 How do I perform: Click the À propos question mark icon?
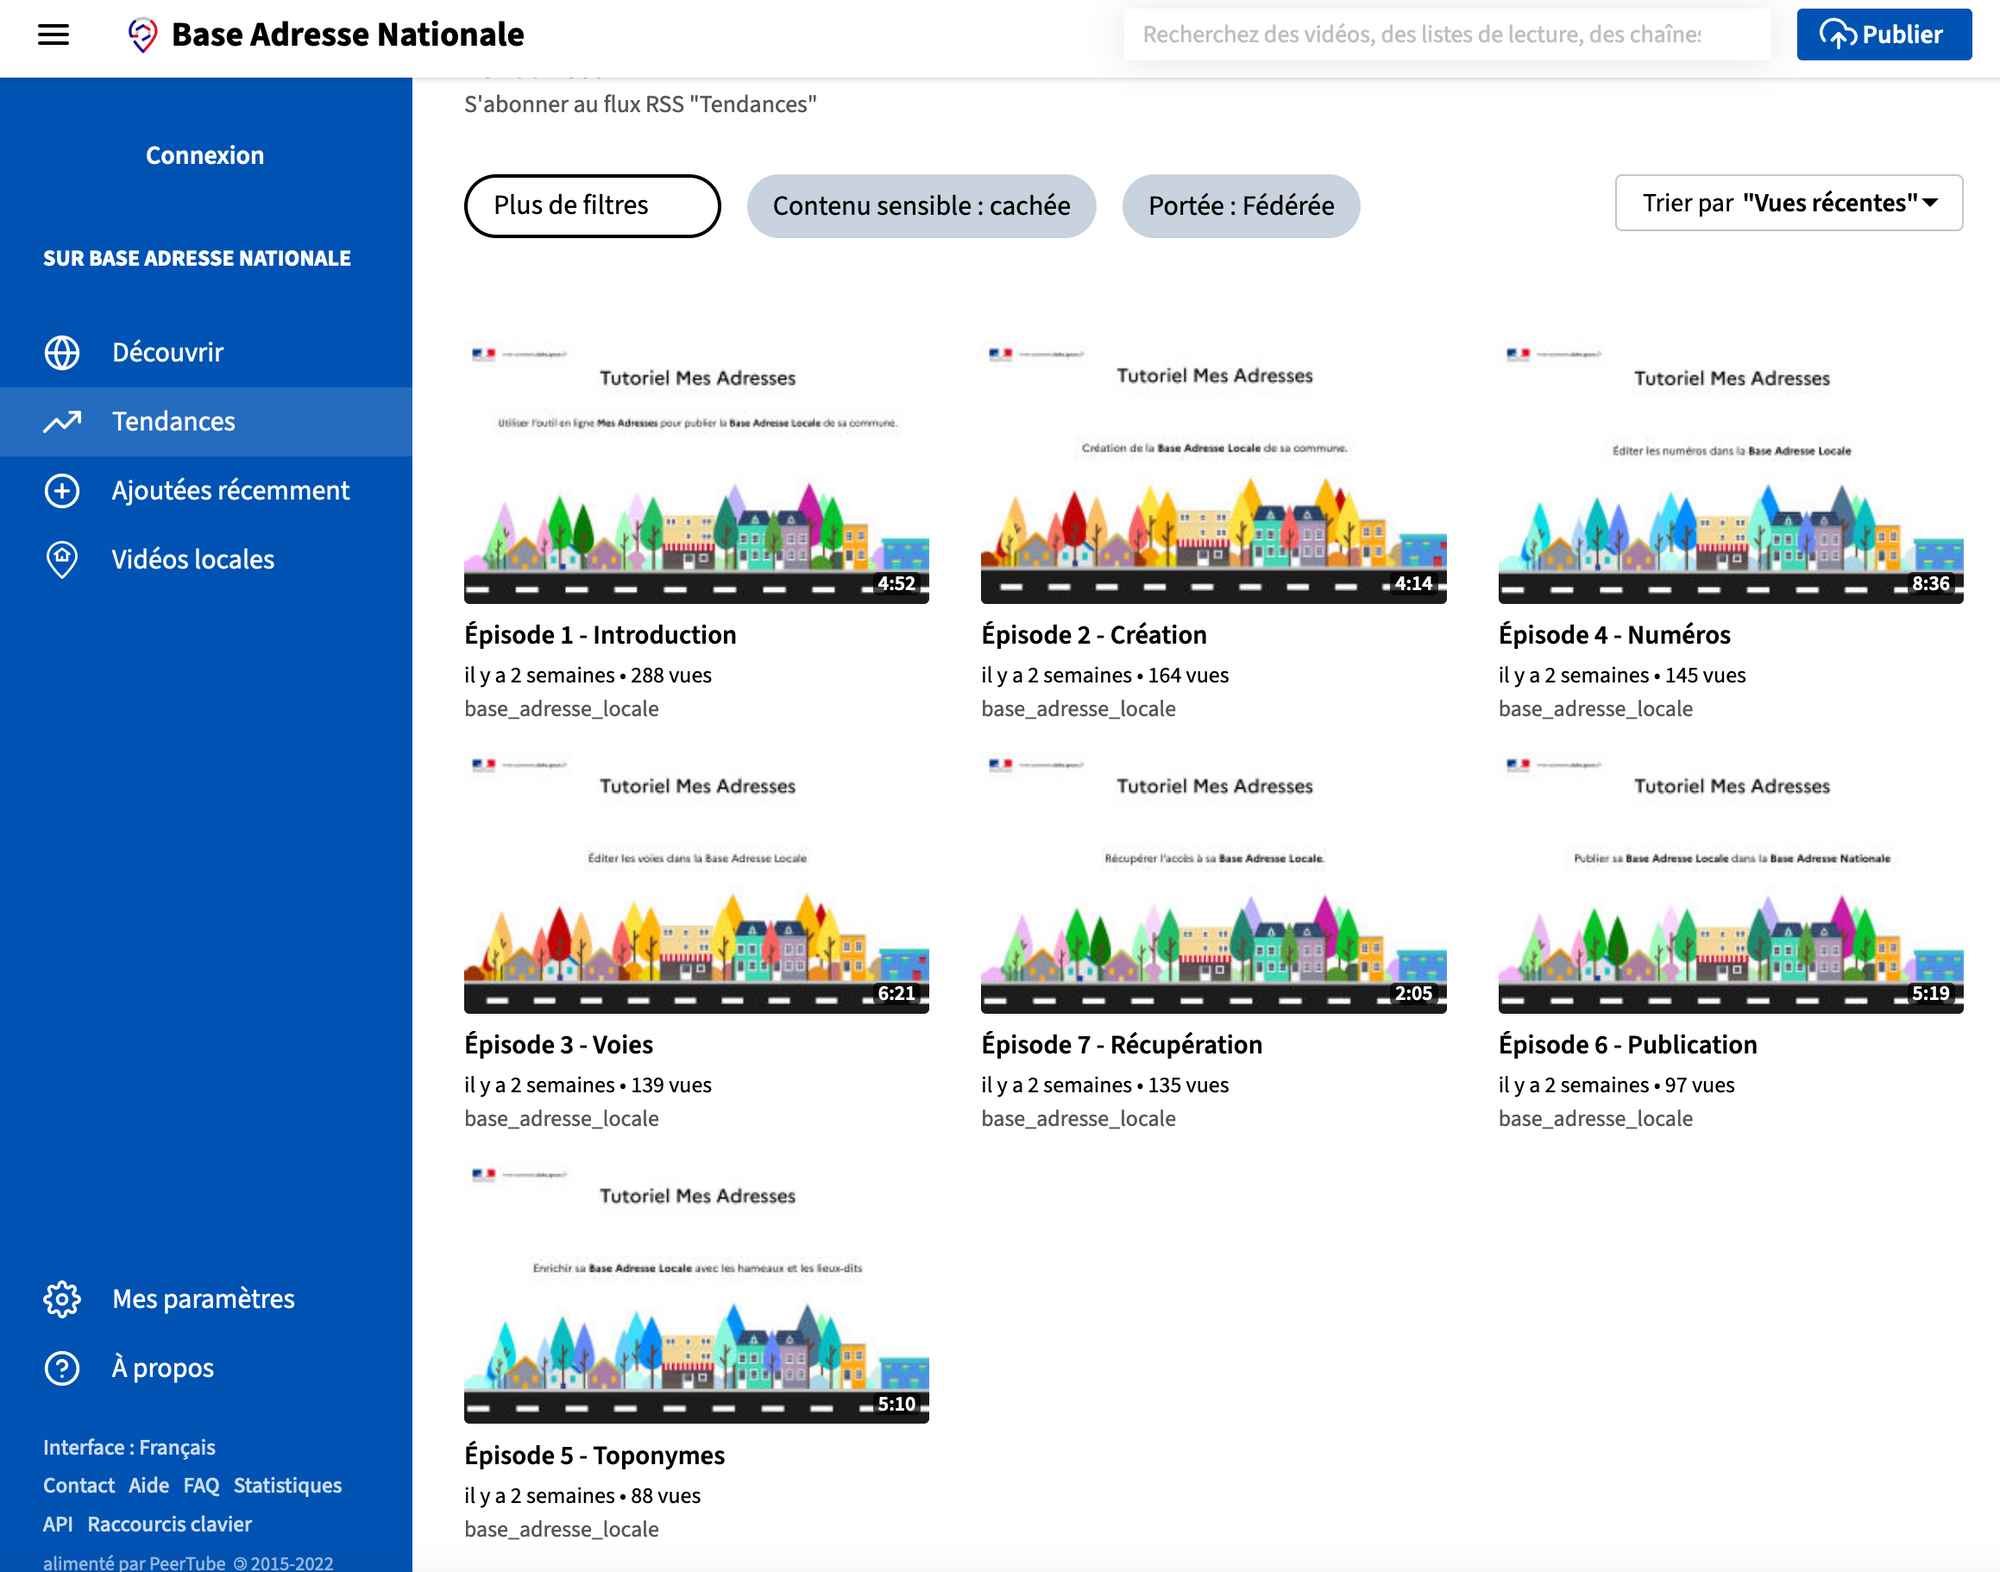[62, 1368]
